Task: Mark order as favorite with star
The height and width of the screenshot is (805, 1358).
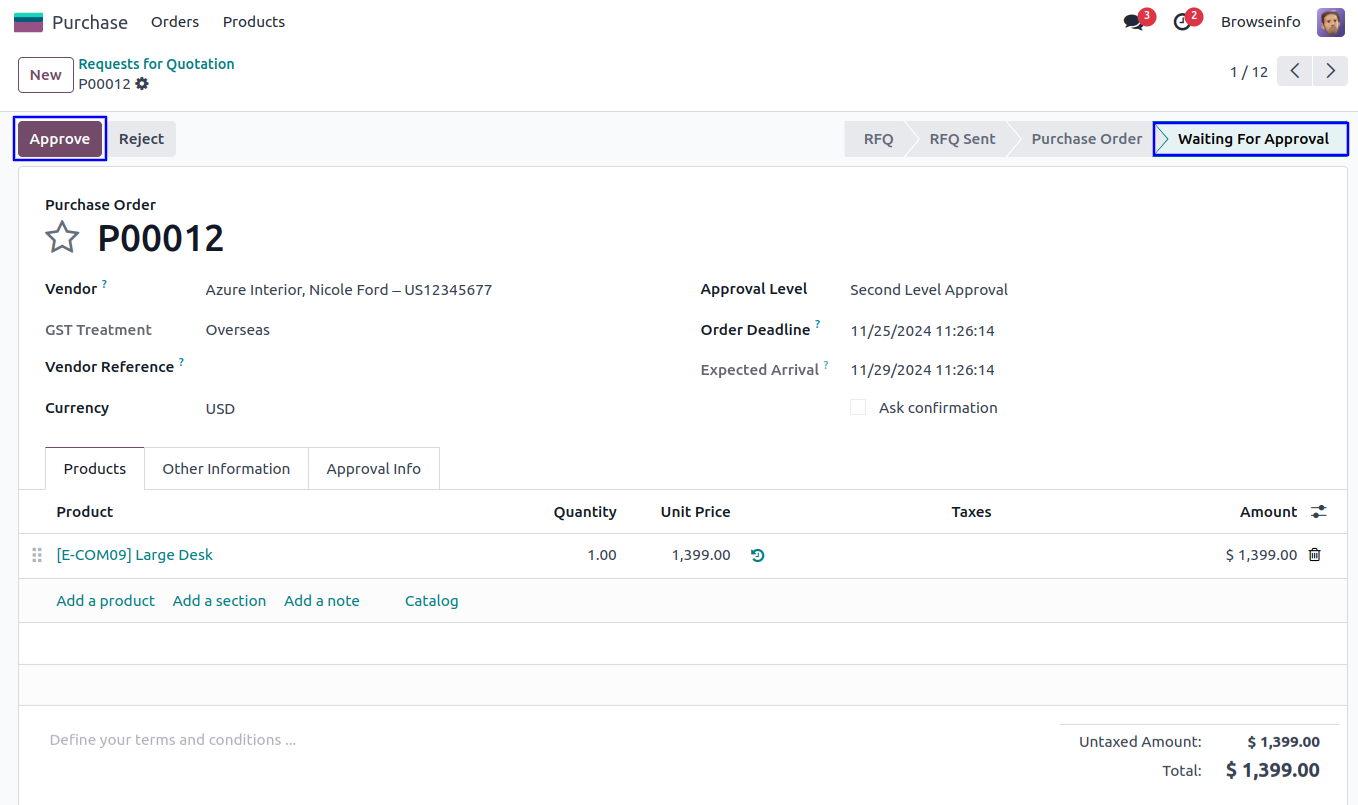Action: point(62,238)
